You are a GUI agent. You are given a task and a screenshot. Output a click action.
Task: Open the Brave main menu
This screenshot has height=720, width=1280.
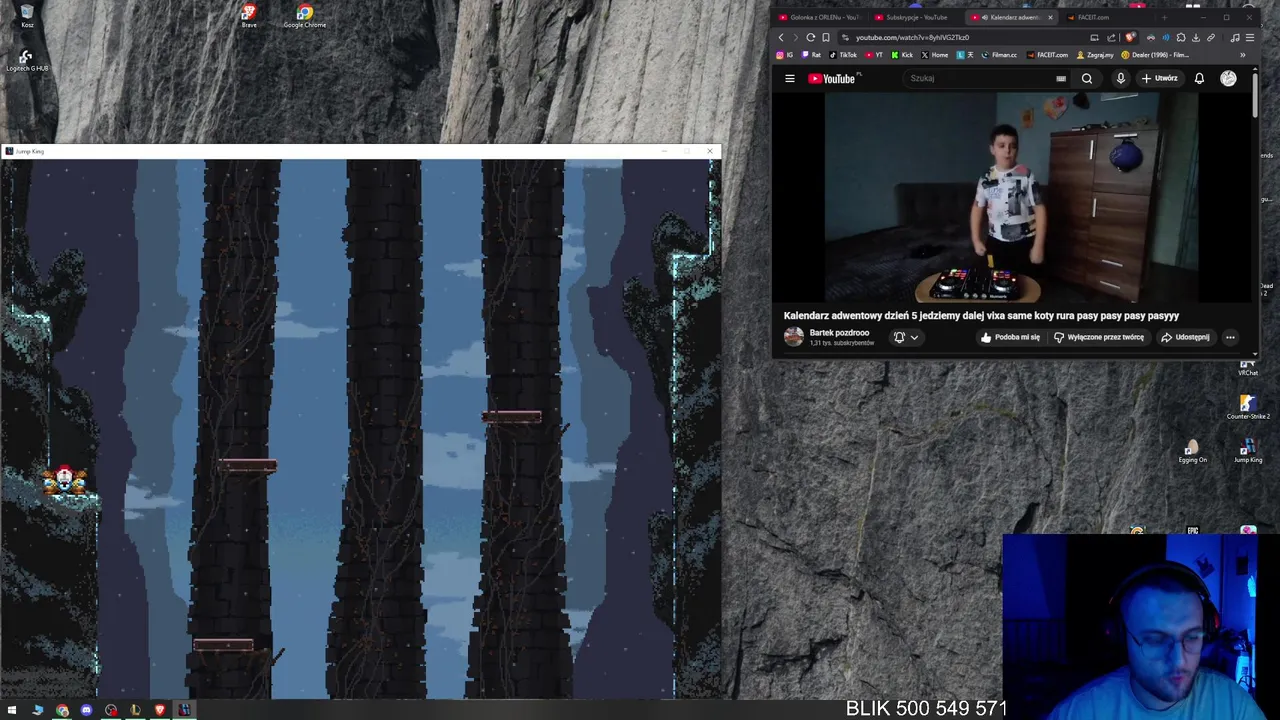[x=1250, y=38]
